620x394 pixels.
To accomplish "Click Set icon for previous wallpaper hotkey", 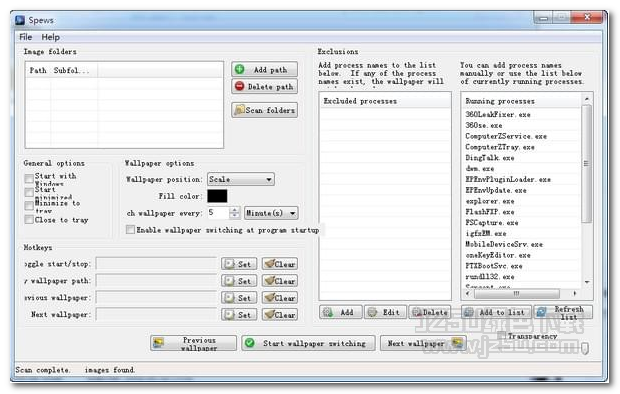I will coord(229,298).
